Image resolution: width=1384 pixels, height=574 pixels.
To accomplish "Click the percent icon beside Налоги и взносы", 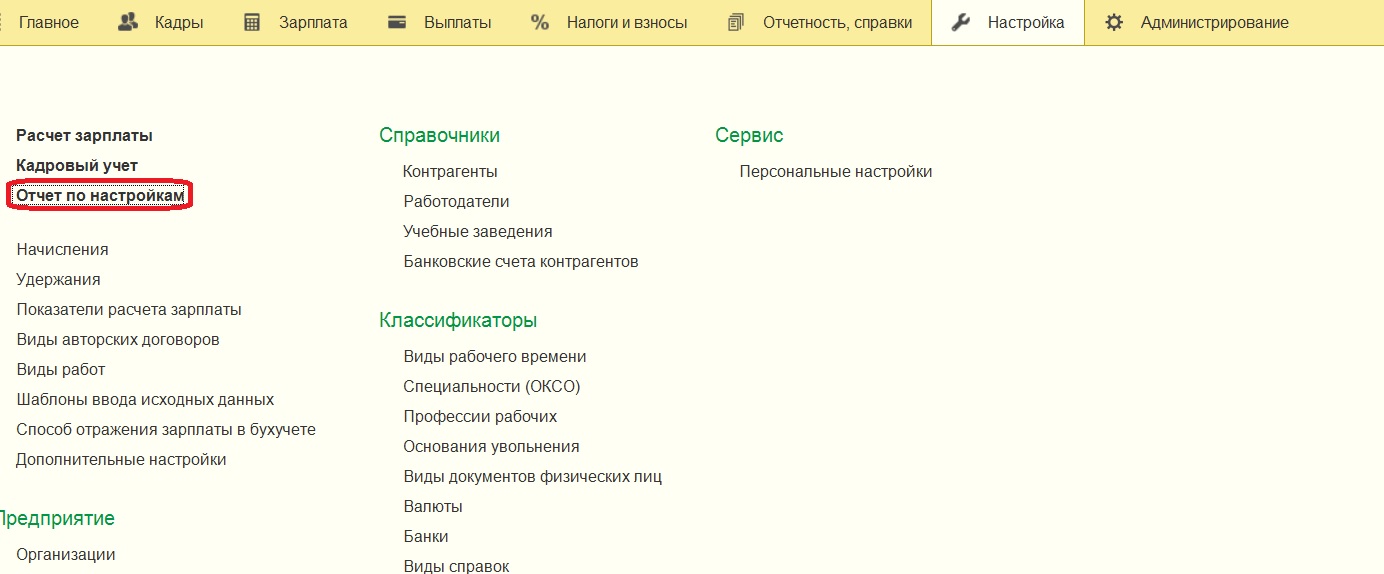I will tap(540, 22).
